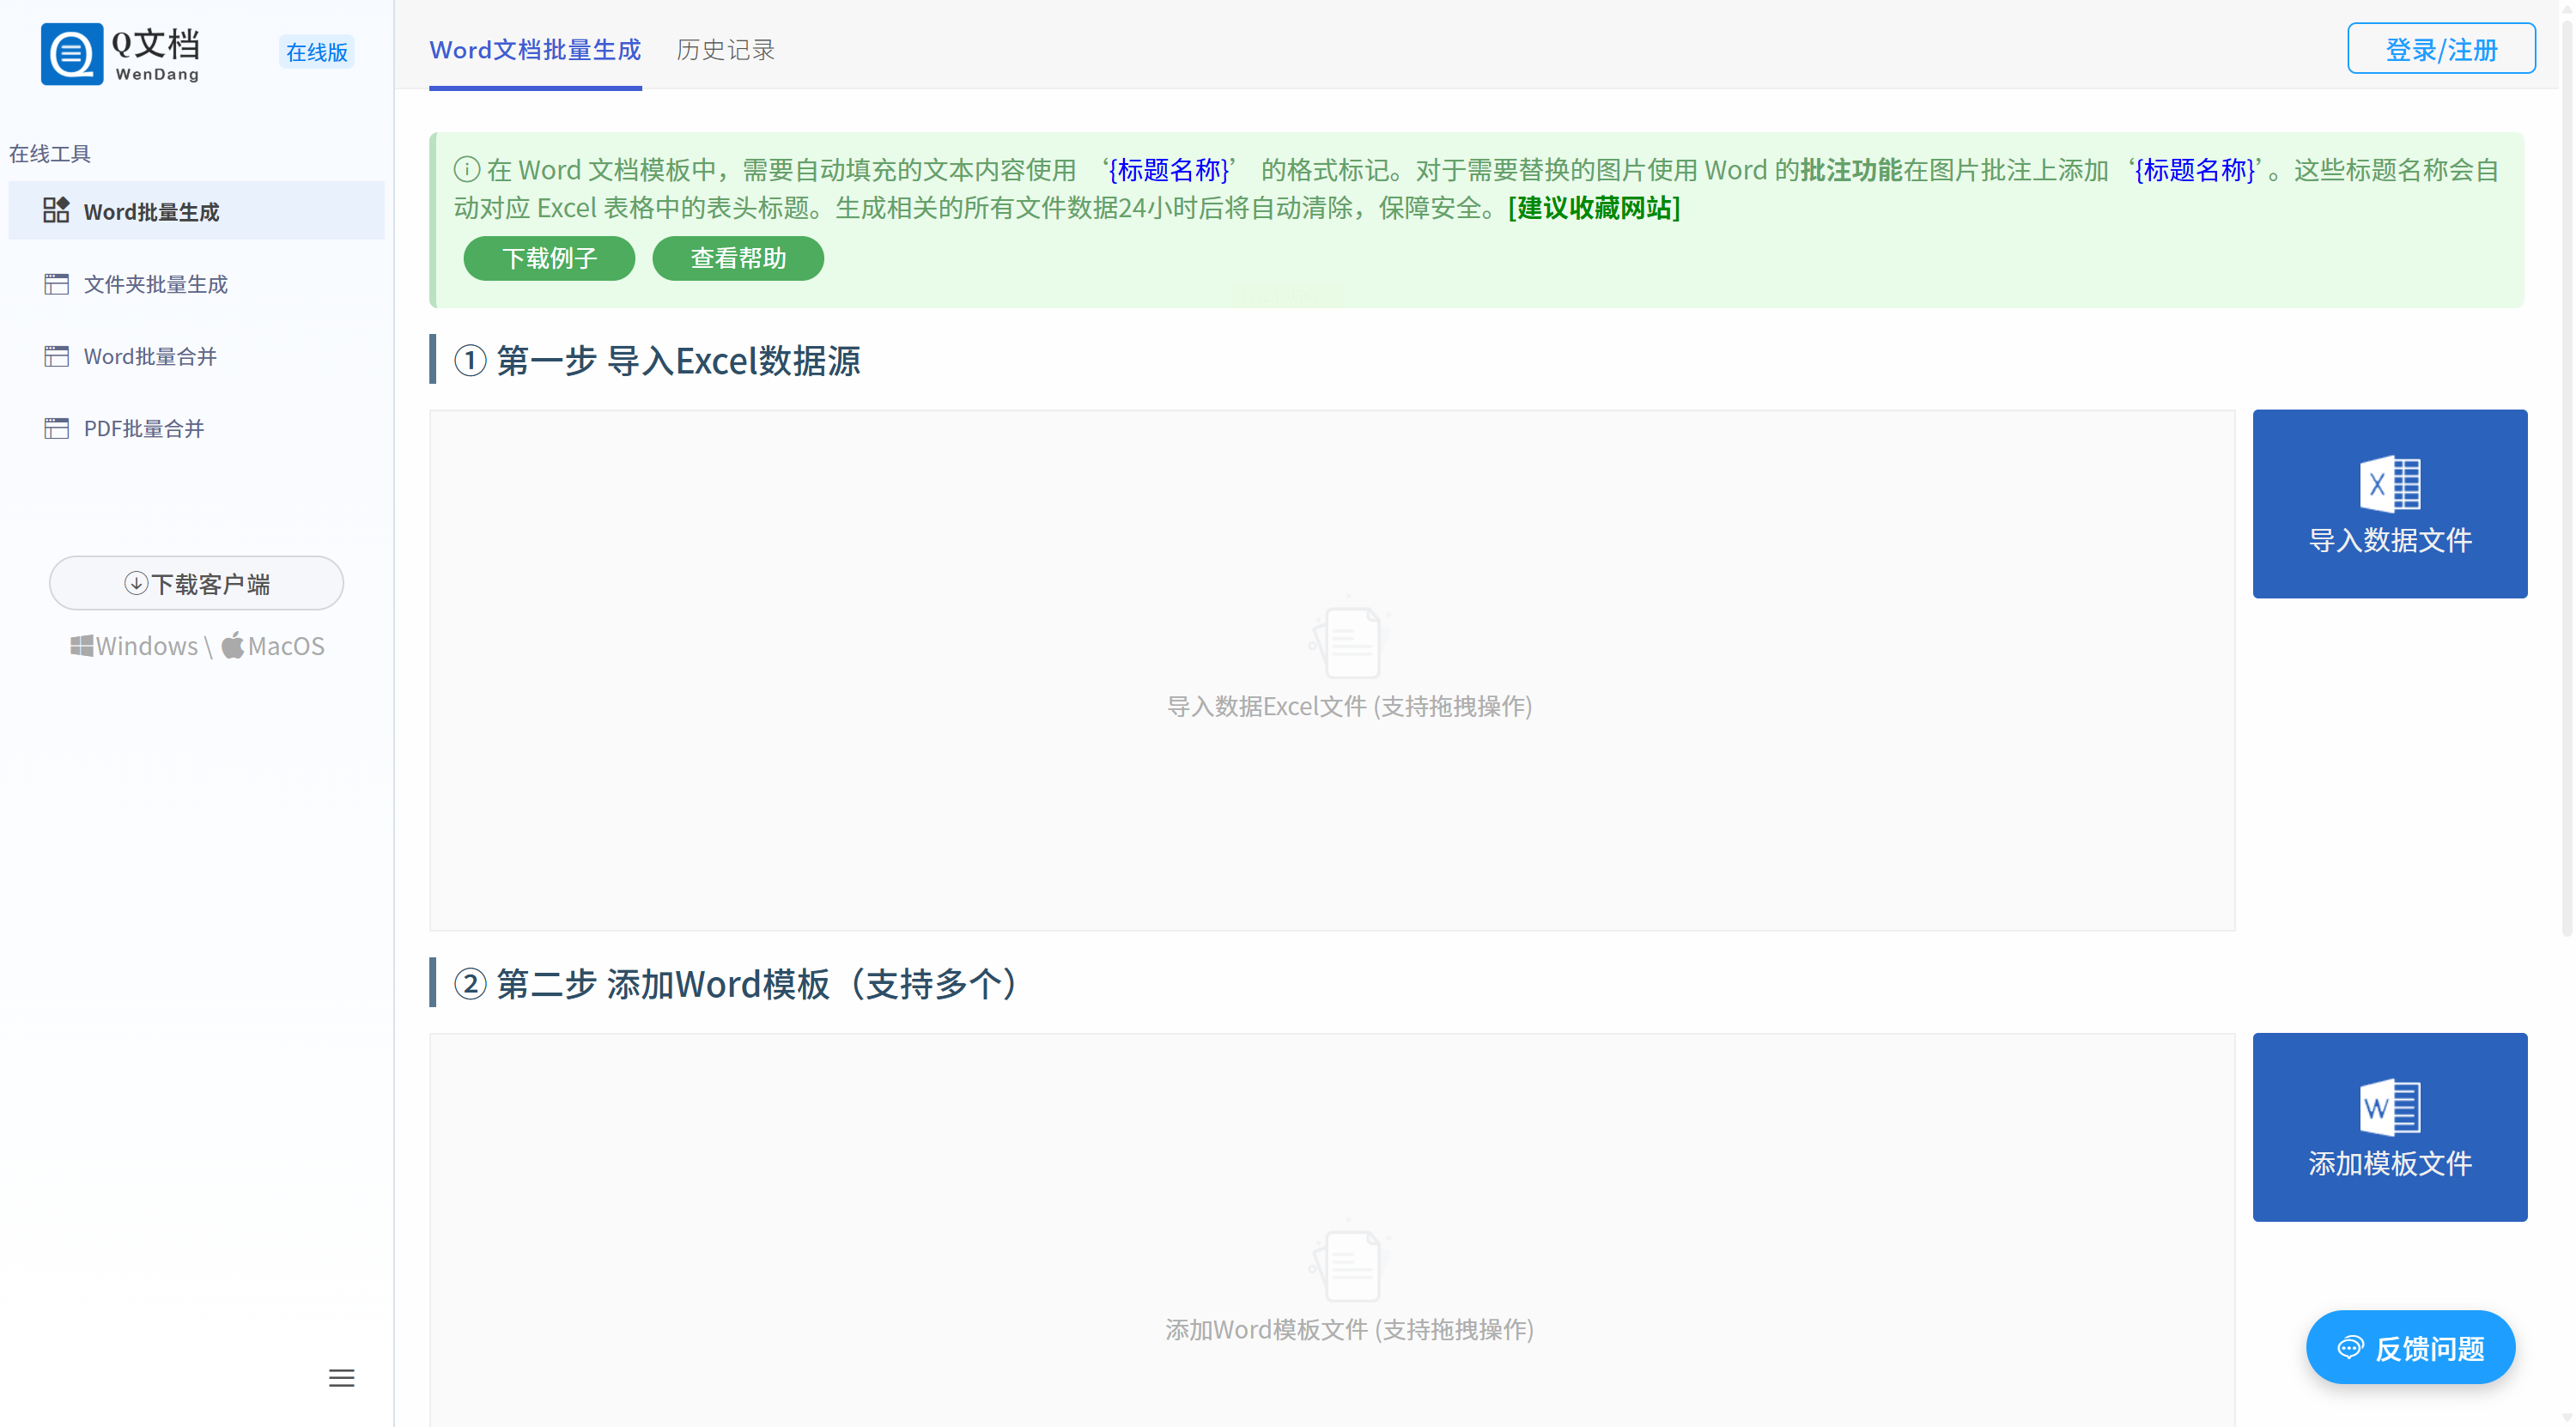Click the 下载客户端 button

pyautogui.click(x=197, y=583)
